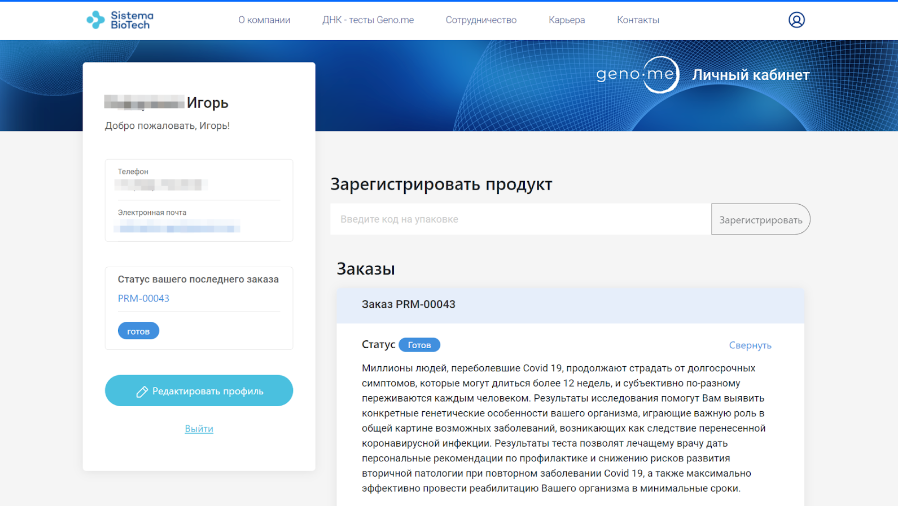Viewport: 899px width, 506px height.
Task: Click the готов badge in sidebar card
Action: click(138, 331)
